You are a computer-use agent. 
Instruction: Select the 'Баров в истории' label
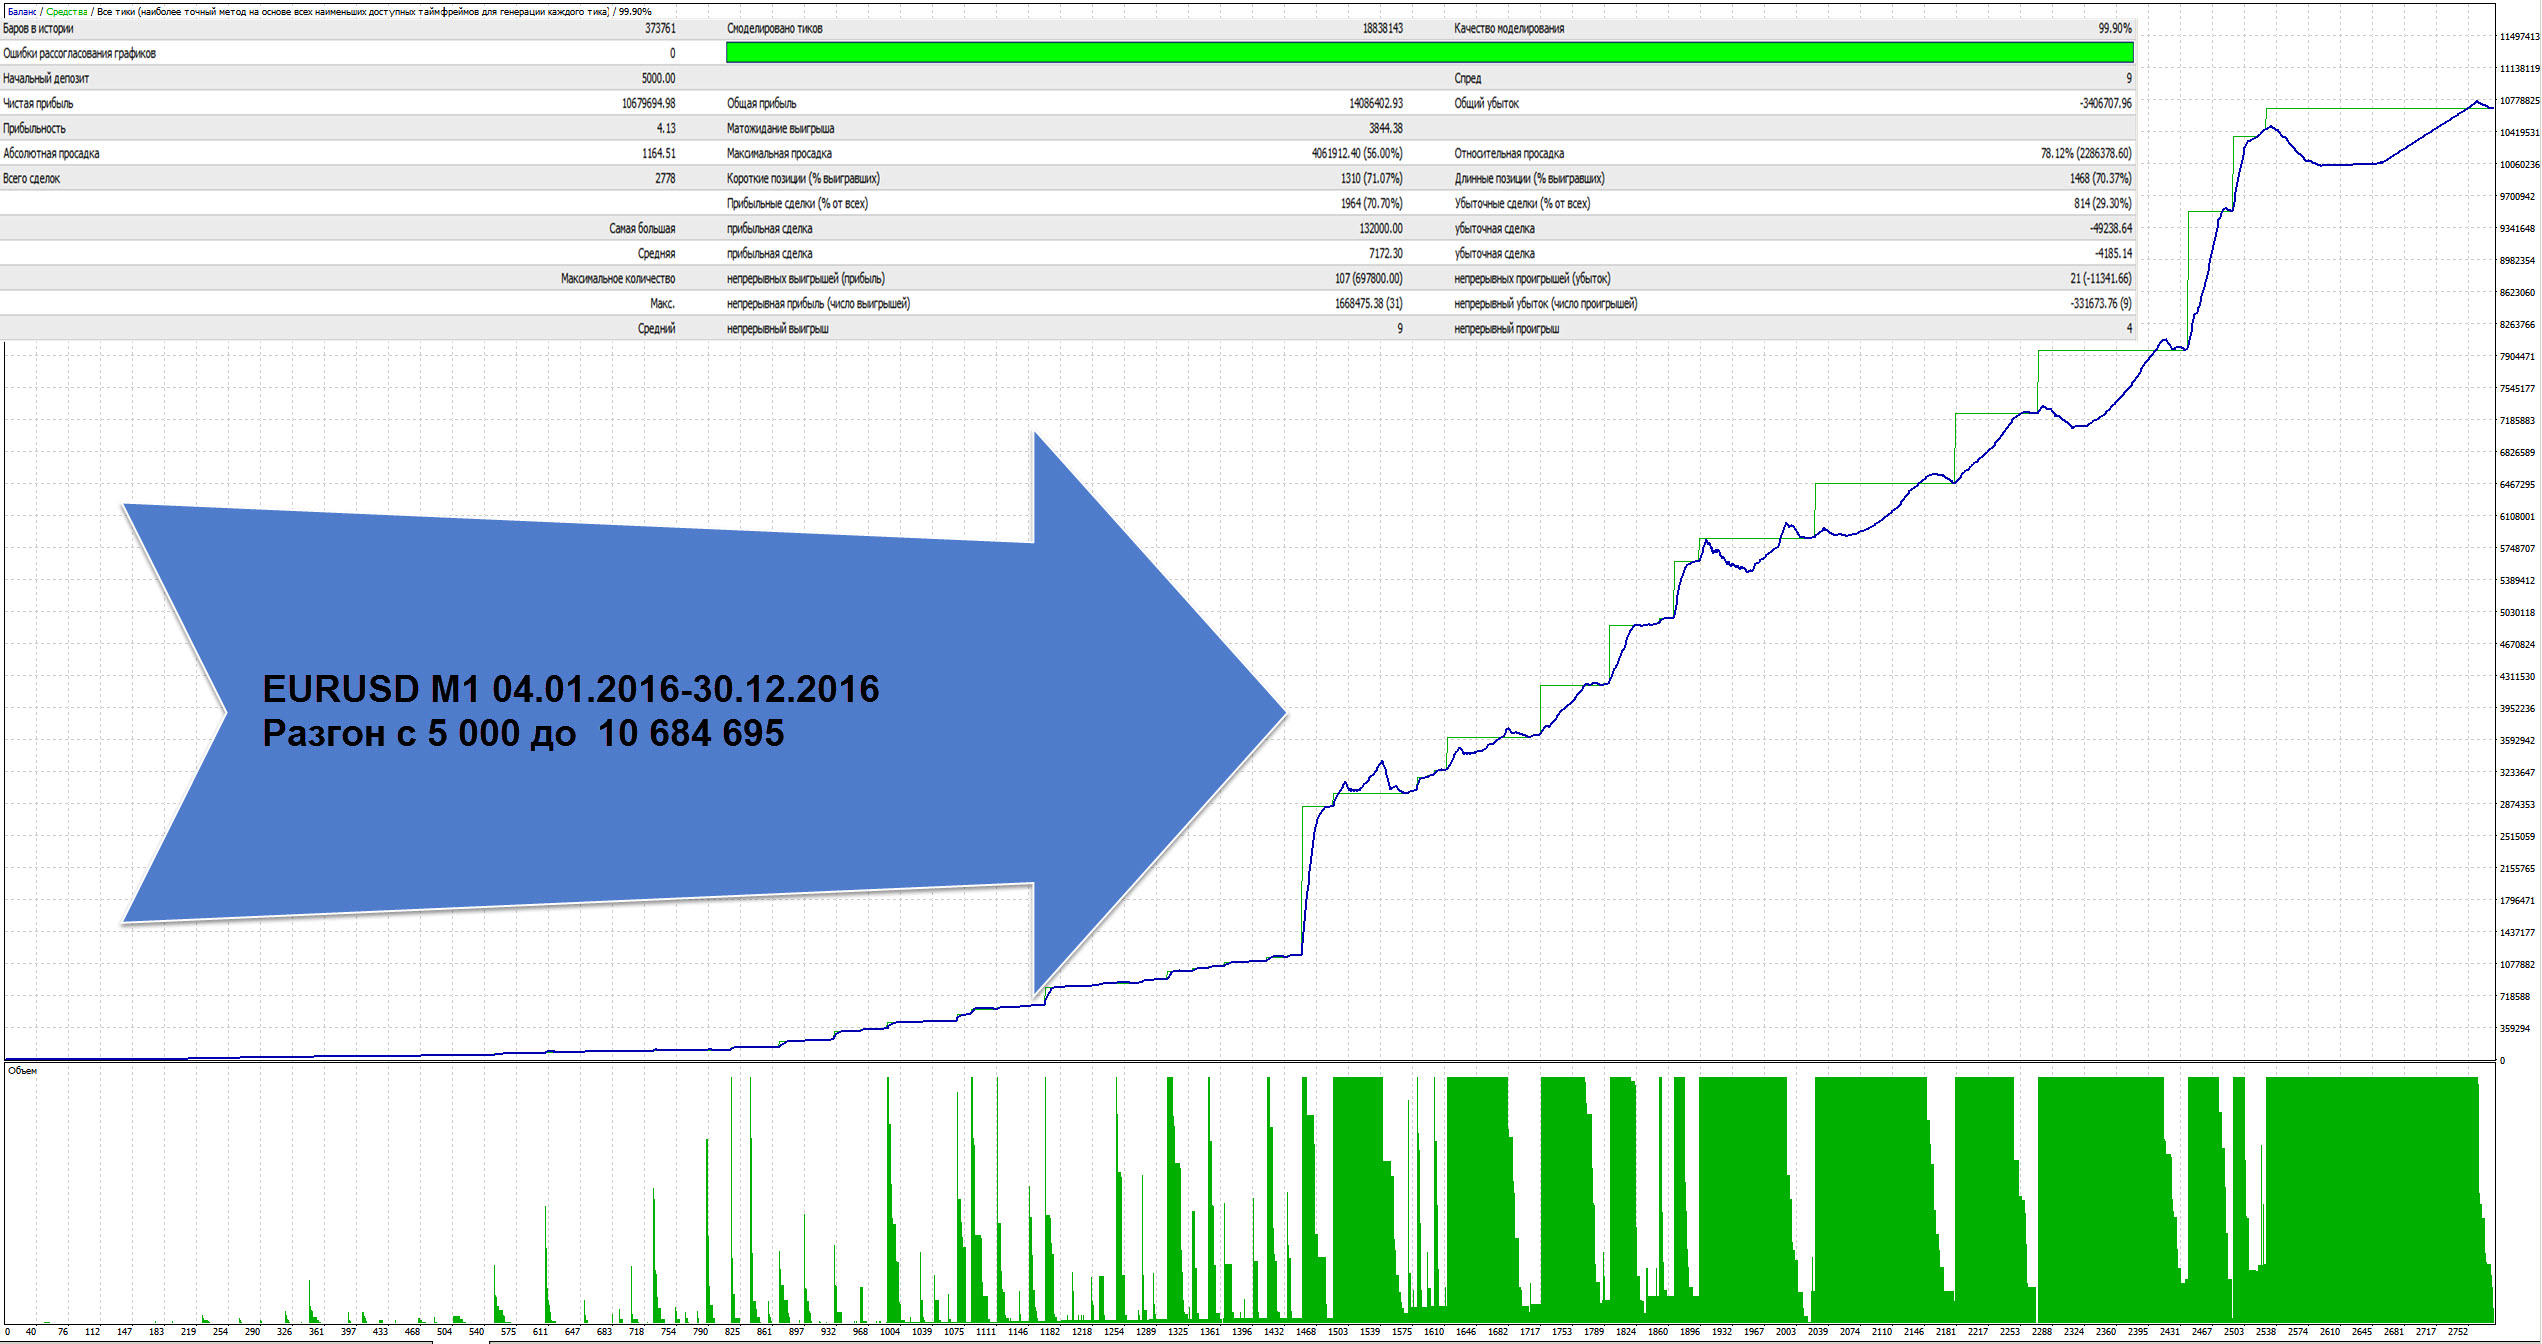[38, 29]
